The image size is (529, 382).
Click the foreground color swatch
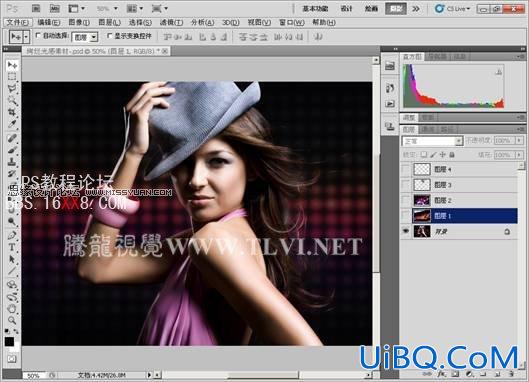coord(9,342)
